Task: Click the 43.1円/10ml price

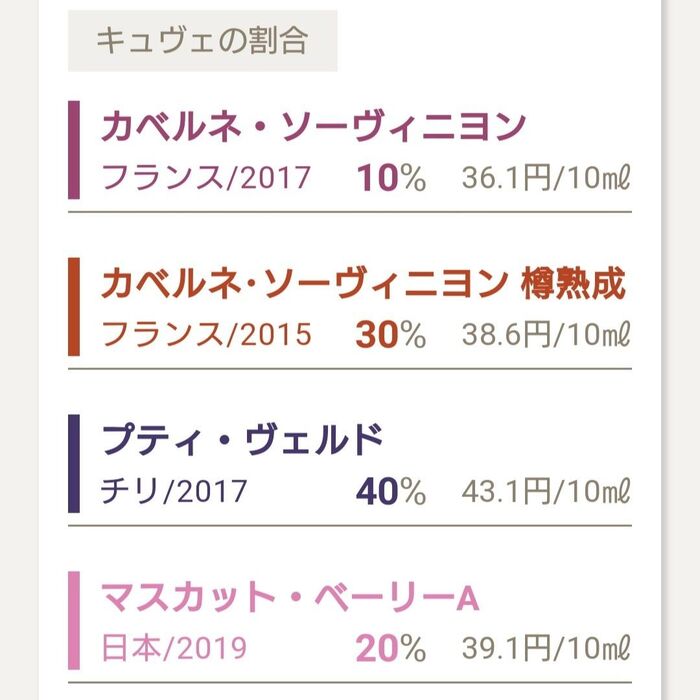Action: pyautogui.click(x=546, y=492)
